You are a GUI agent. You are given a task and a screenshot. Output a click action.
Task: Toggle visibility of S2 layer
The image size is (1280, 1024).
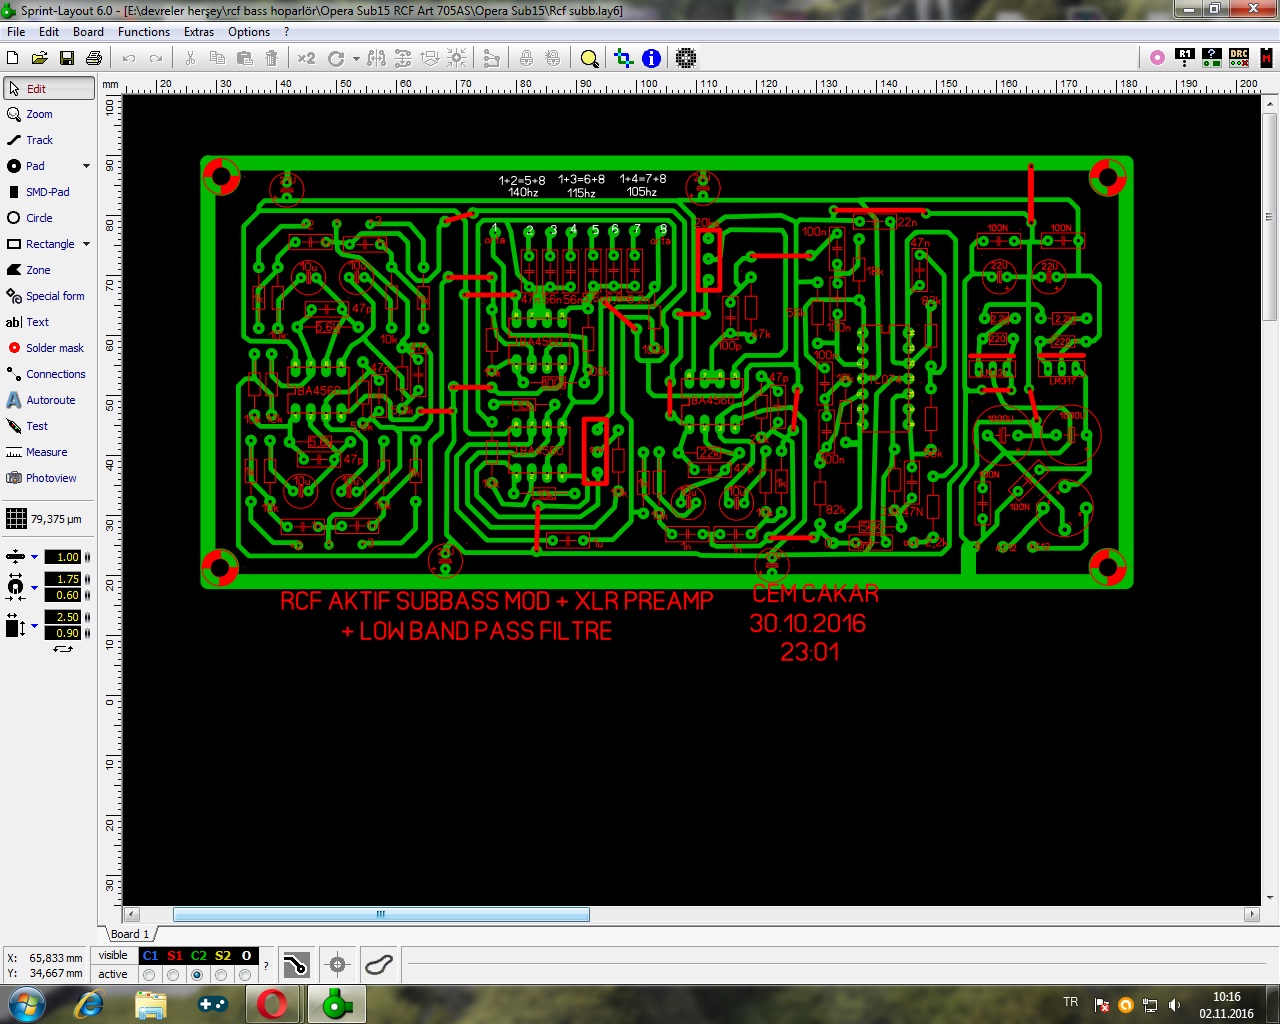coord(222,956)
